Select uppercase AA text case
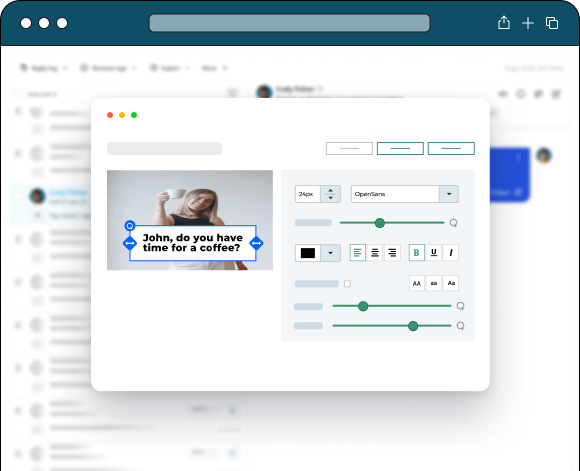This screenshot has height=471, width=580. (417, 283)
